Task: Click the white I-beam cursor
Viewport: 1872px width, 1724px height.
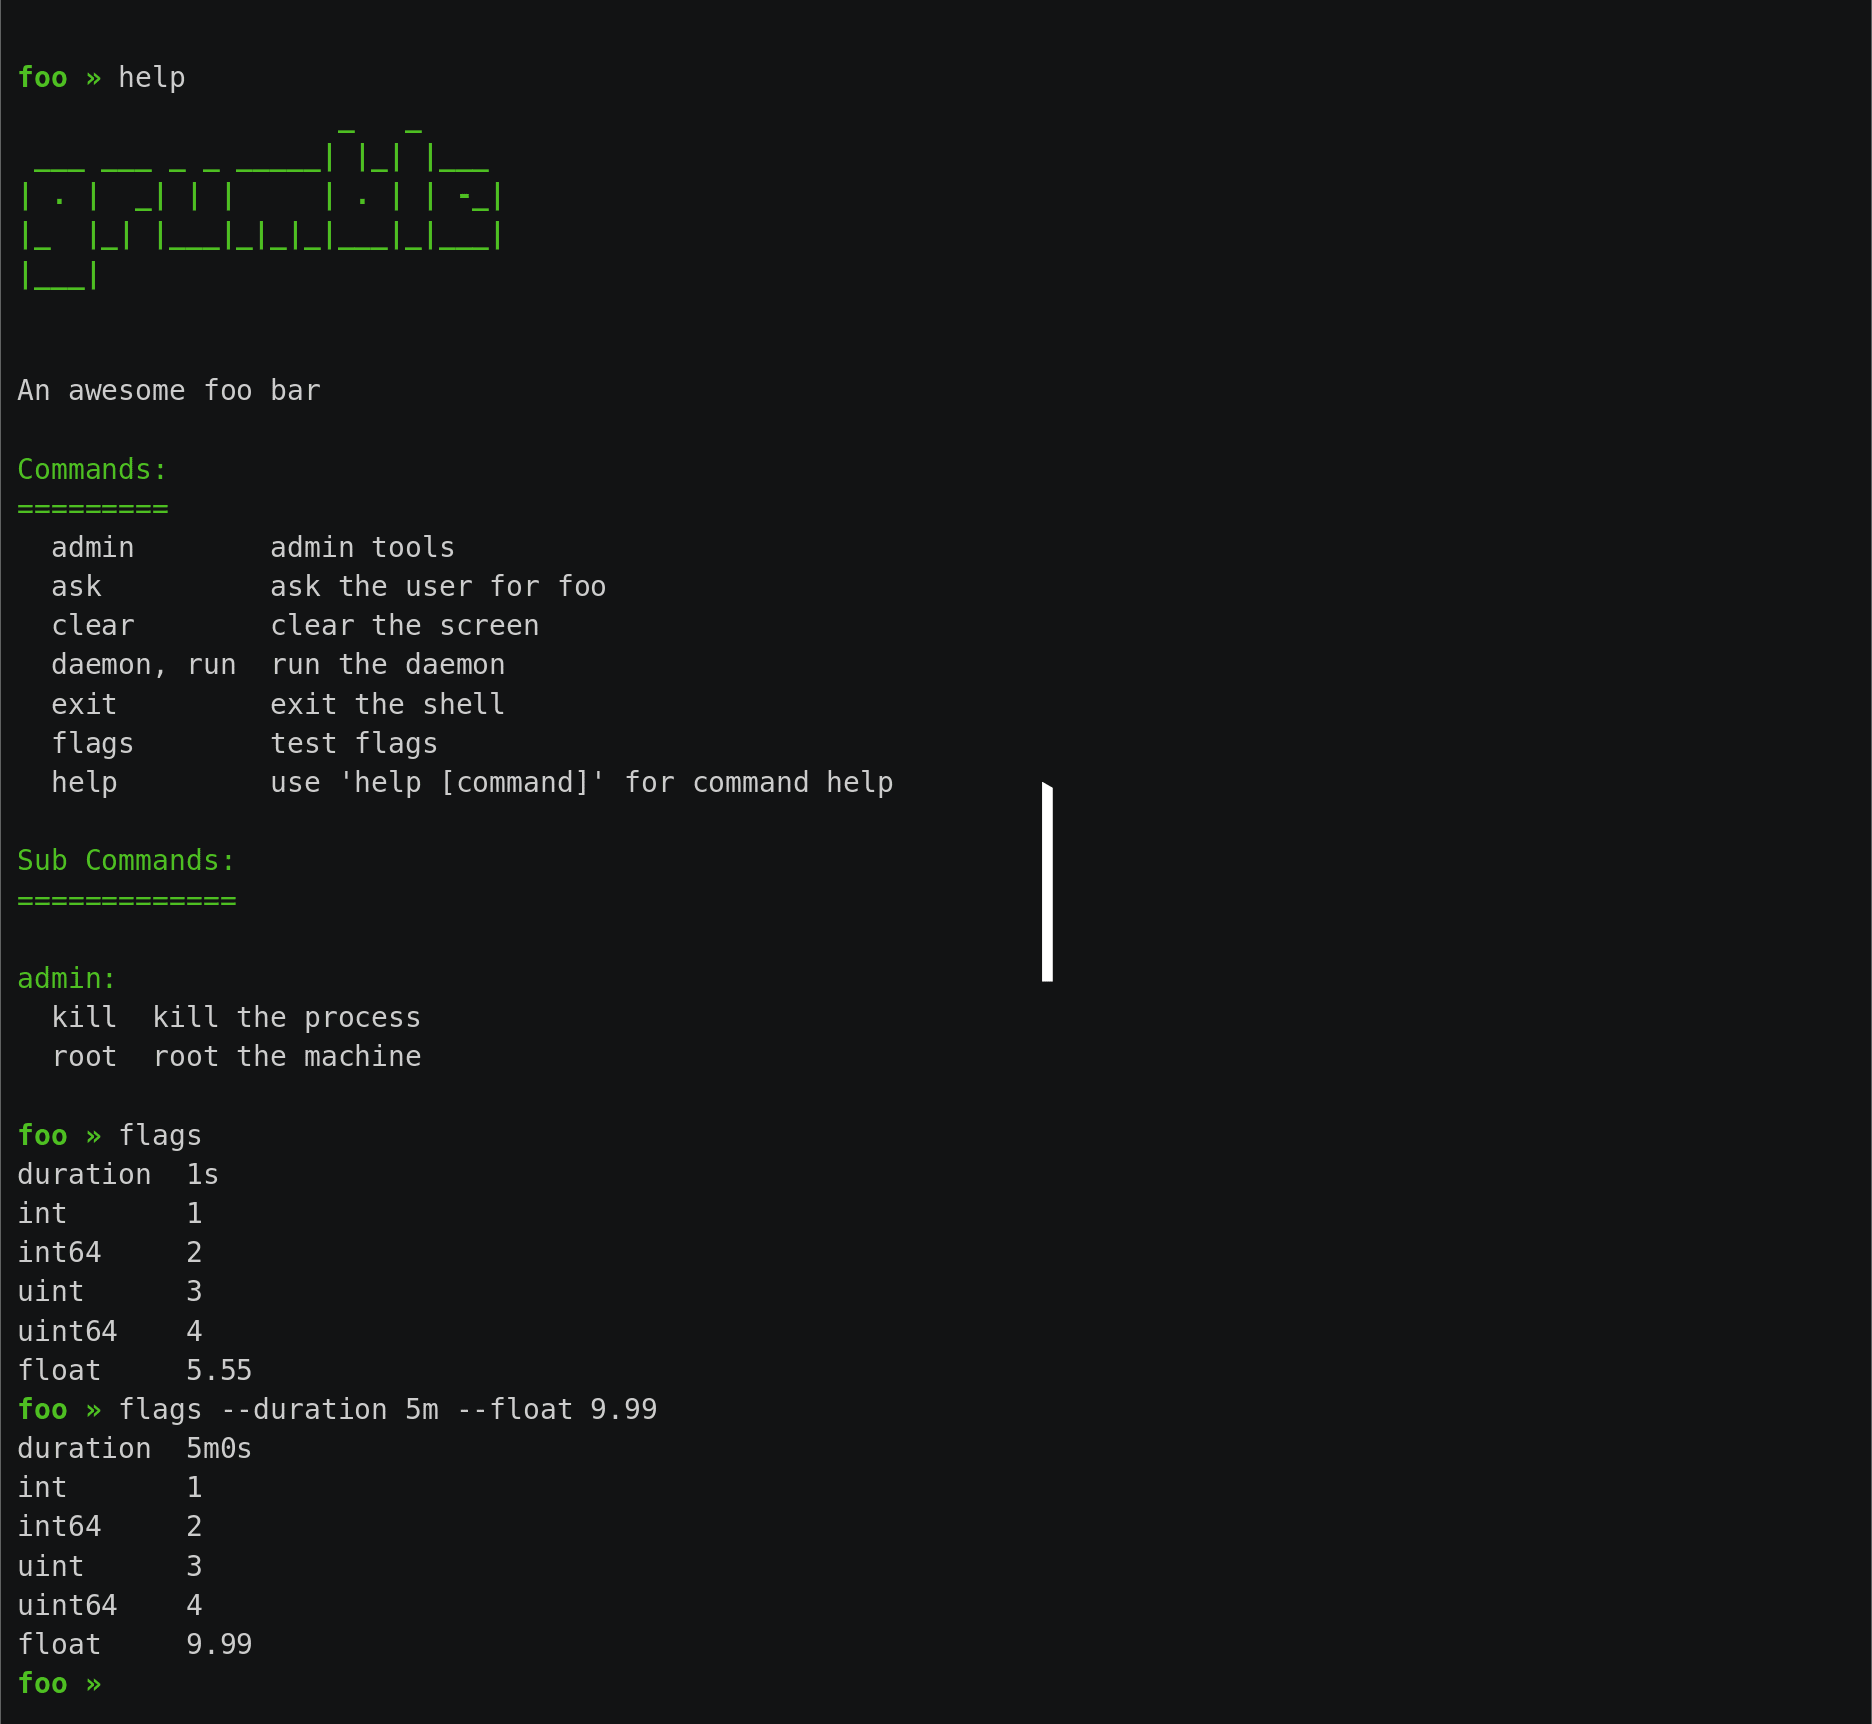Action: (1047, 881)
